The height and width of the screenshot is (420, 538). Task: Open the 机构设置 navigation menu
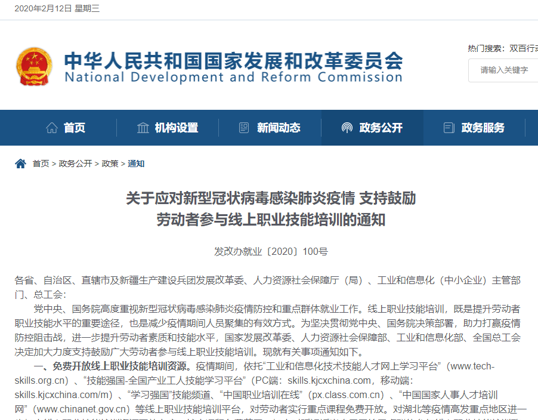[167, 128]
